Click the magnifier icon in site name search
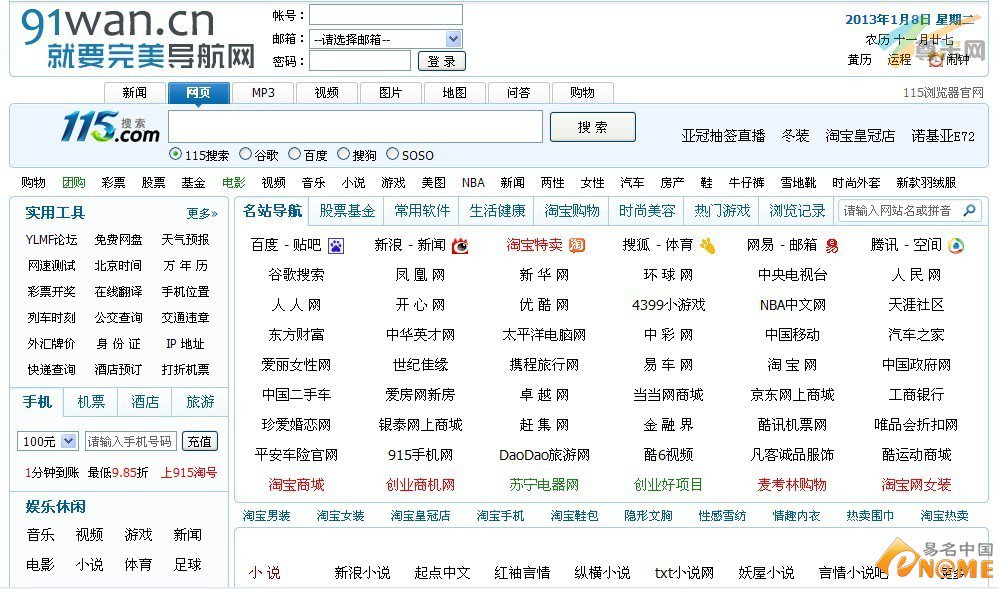 click(969, 210)
